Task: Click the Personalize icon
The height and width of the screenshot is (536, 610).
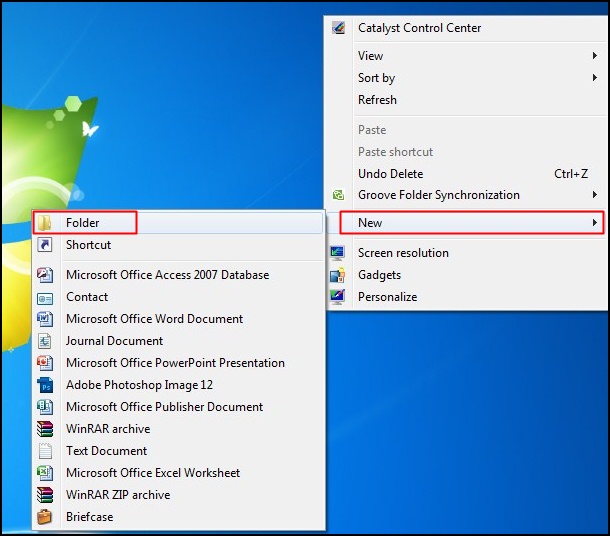Action: tap(337, 297)
